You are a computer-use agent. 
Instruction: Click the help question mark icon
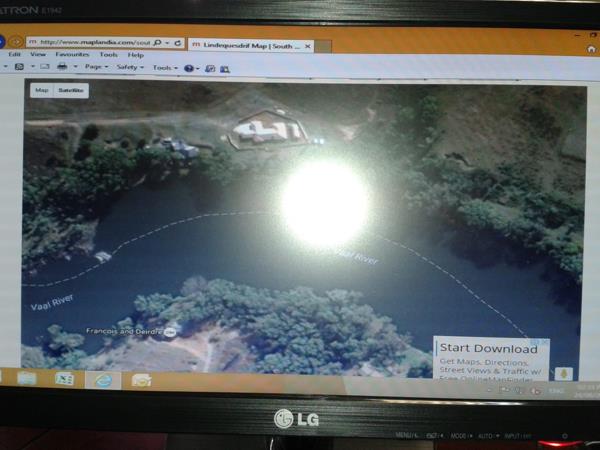click(x=188, y=68)
